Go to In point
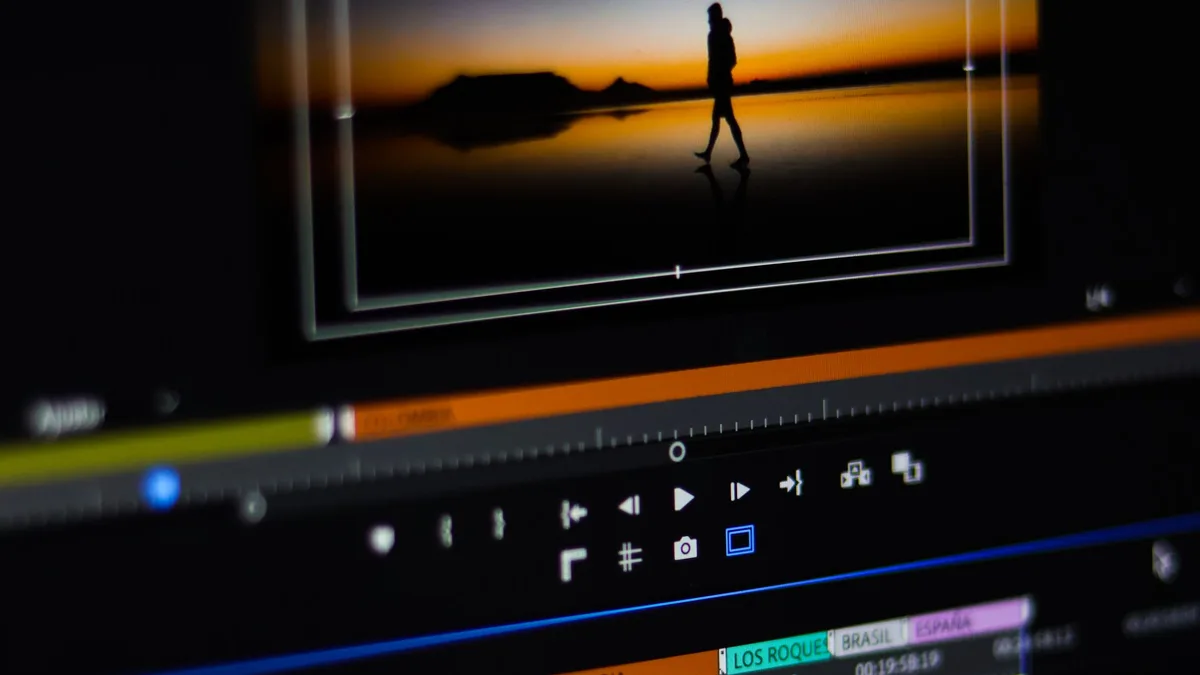 coord(573,514)
